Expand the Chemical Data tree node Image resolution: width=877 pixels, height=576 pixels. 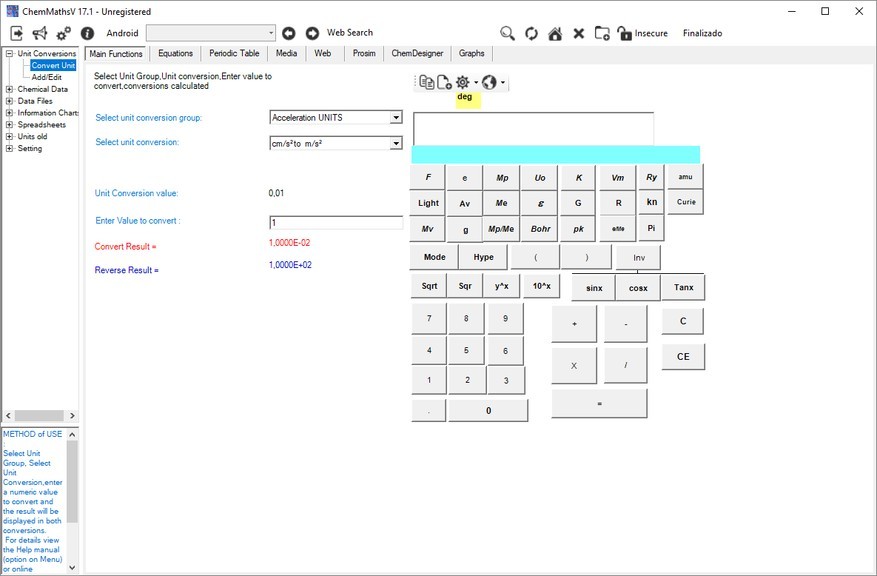[x=9, y=89]
